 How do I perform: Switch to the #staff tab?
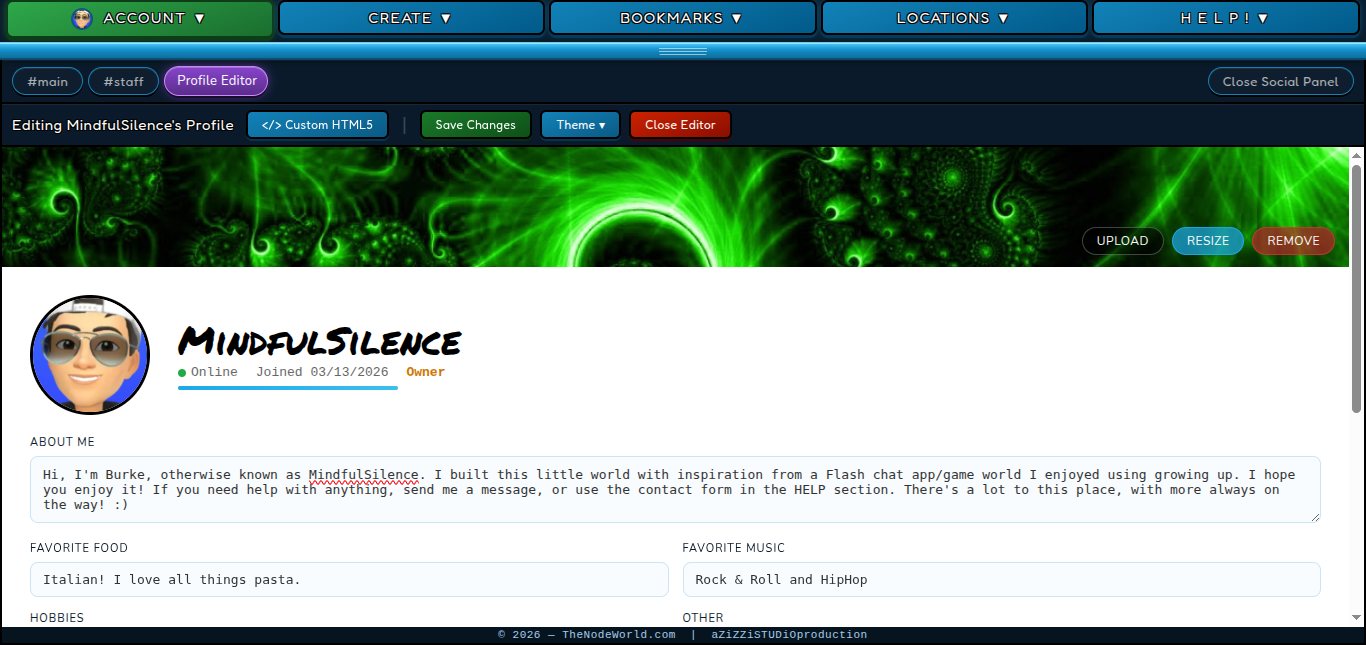click(x=123, y=81)
